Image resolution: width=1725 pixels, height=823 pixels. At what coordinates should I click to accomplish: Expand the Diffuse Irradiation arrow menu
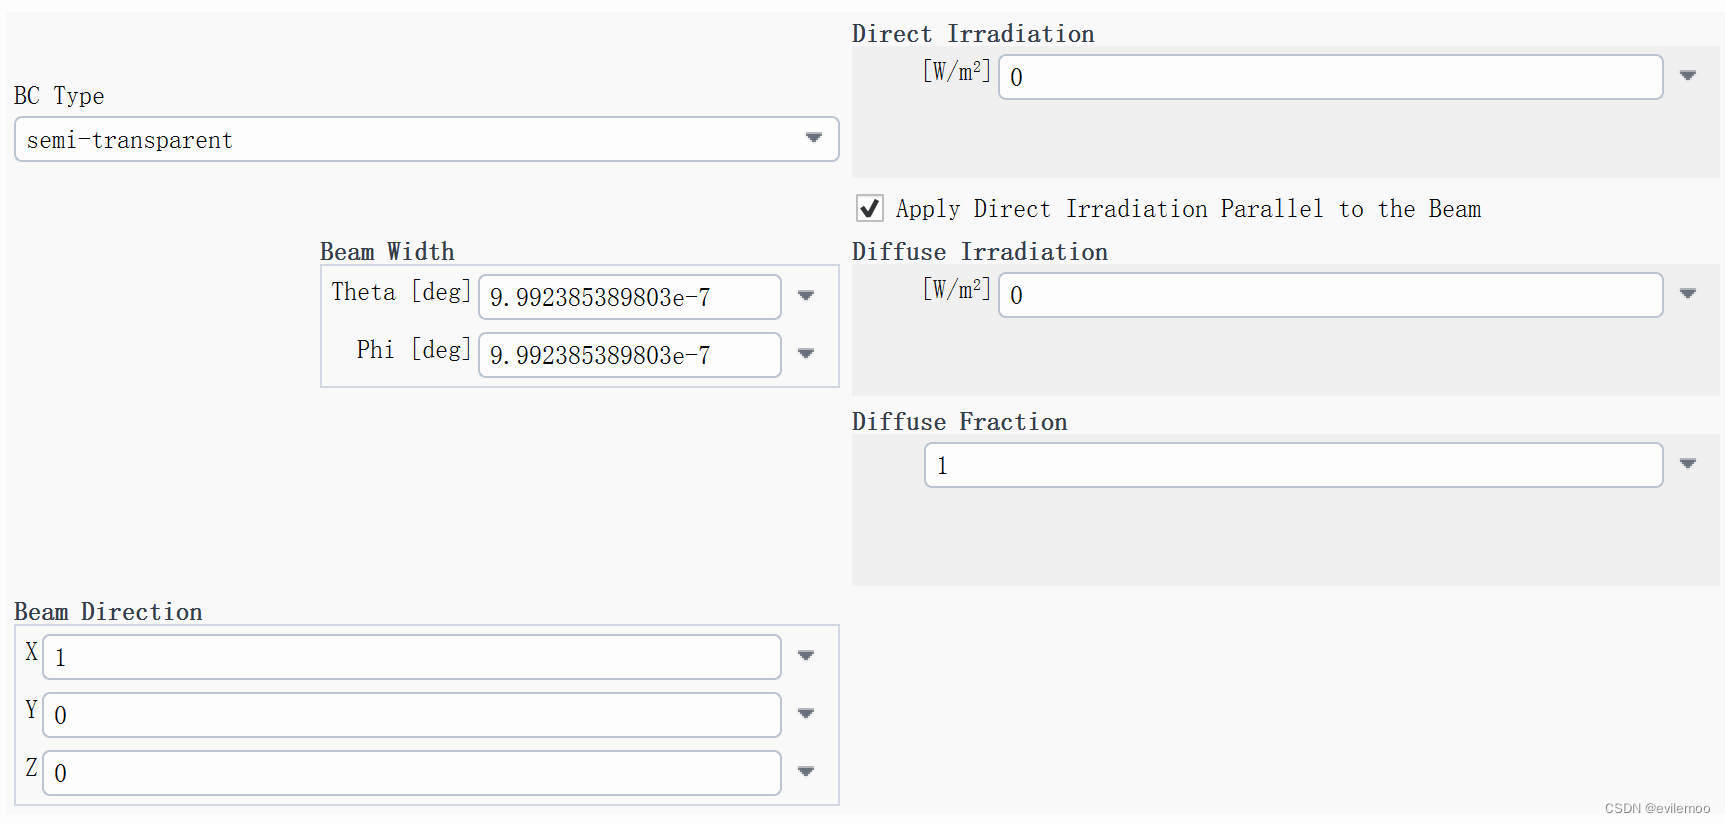tap(1688, 294)
